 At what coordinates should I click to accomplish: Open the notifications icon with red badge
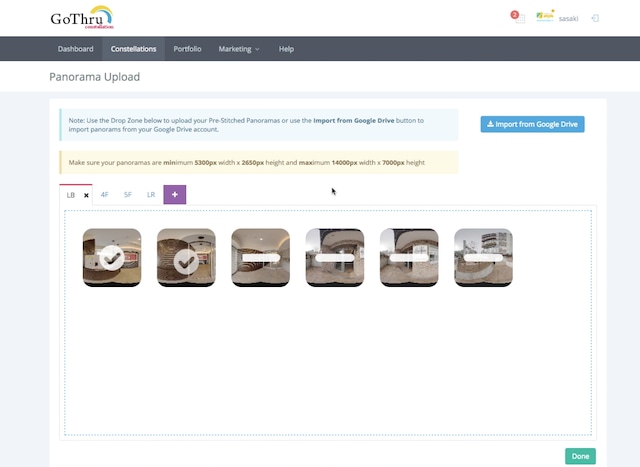pyautogui.click(x=518, y=17)
